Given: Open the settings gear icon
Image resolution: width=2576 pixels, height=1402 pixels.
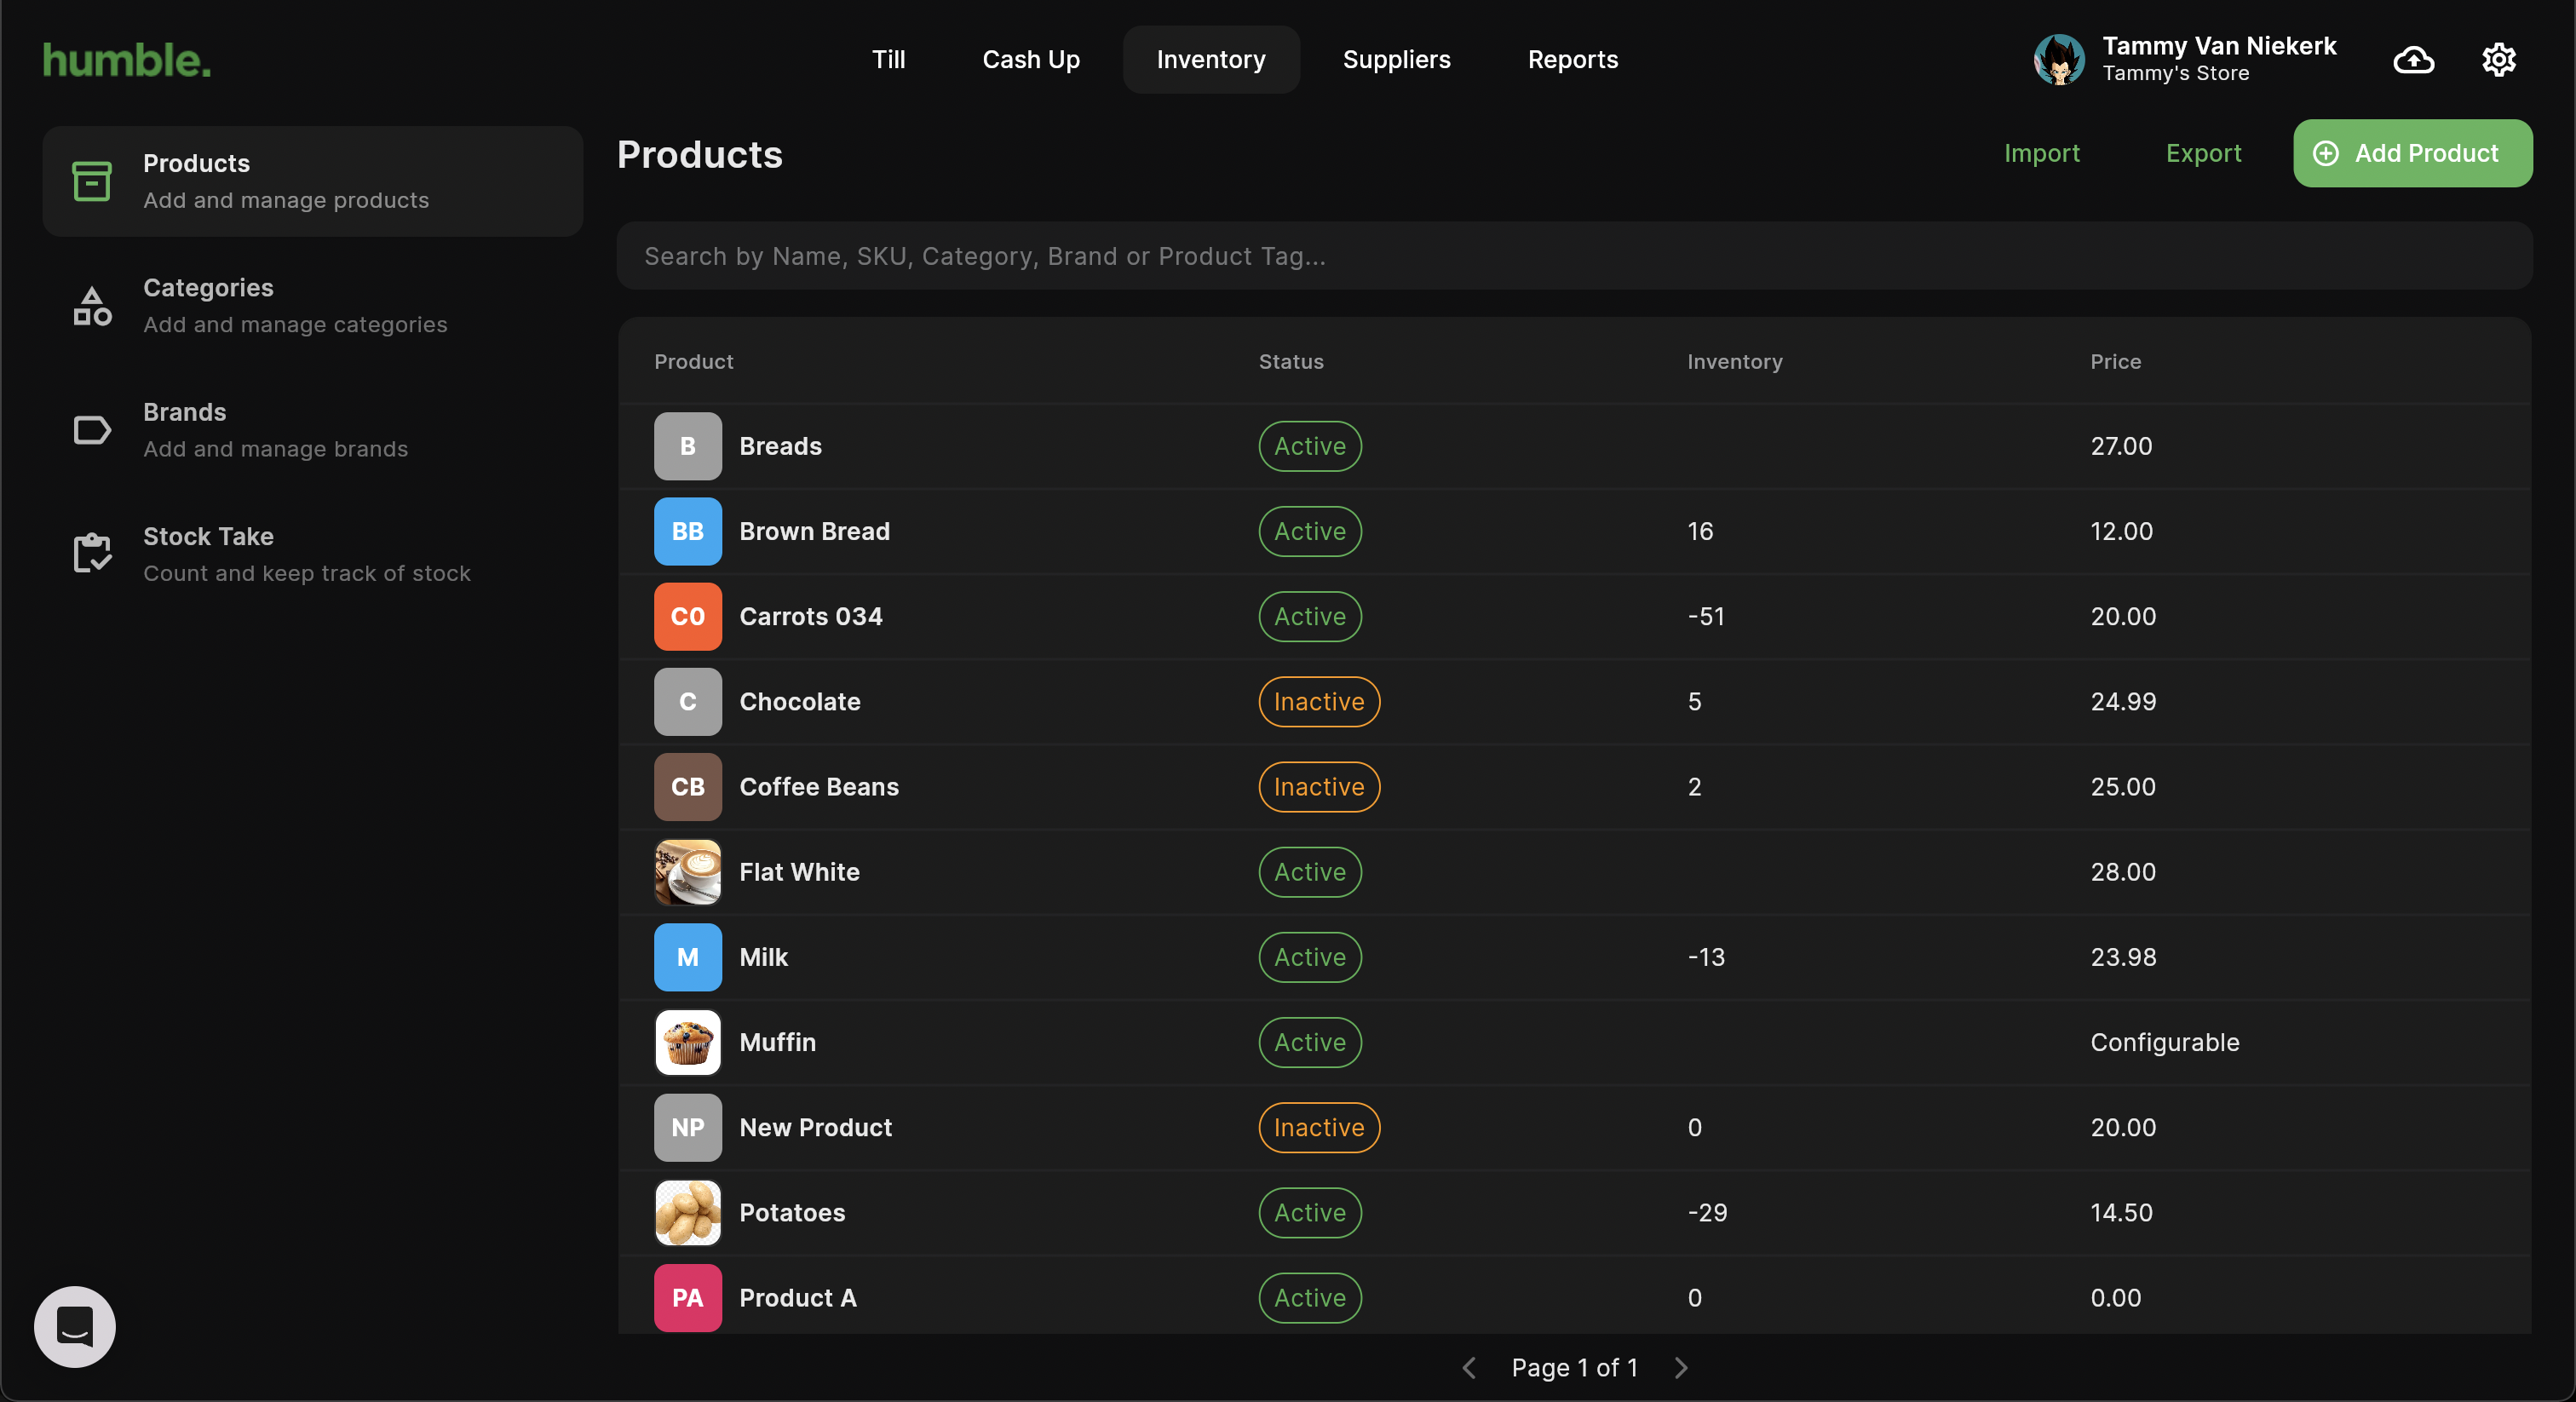Looking at the screenshot, I should [x=2498, y=60].
